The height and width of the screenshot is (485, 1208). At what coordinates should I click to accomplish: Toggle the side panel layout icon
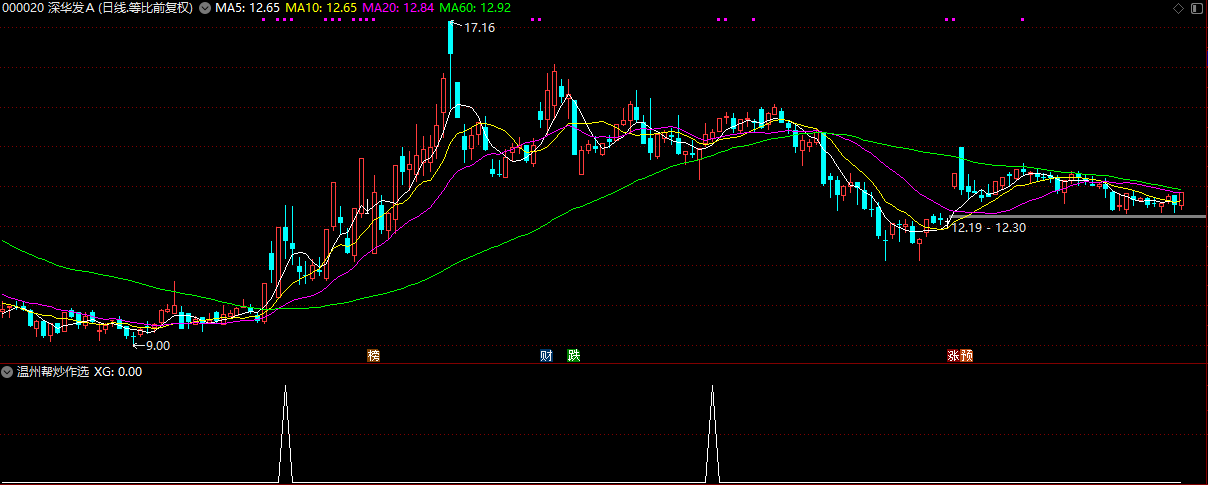pyautogui.click(x=1195, y=8)
